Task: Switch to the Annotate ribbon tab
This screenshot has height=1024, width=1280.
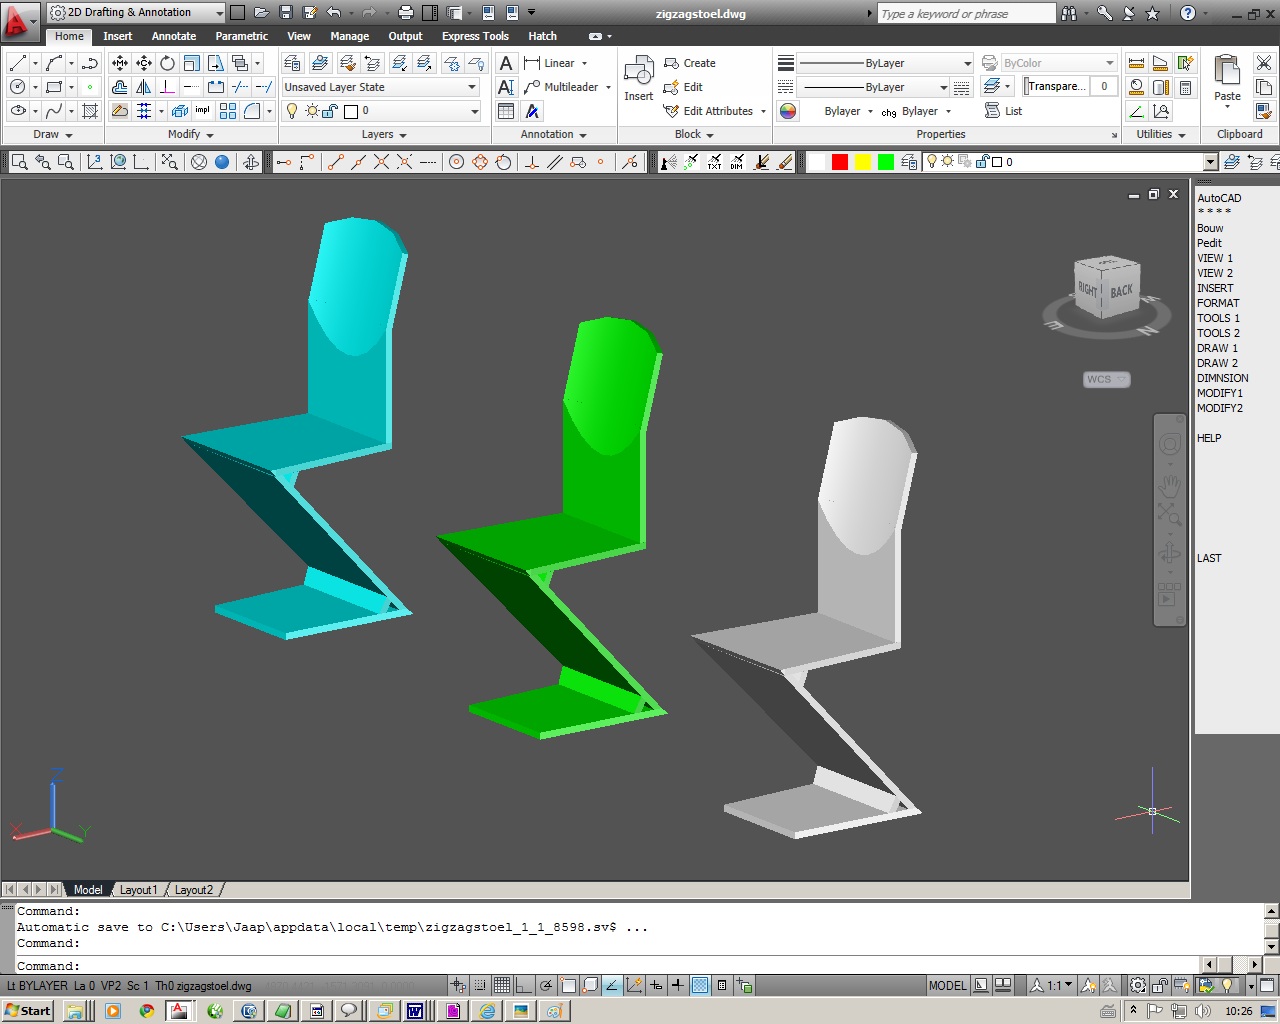Action: point(174,36)
